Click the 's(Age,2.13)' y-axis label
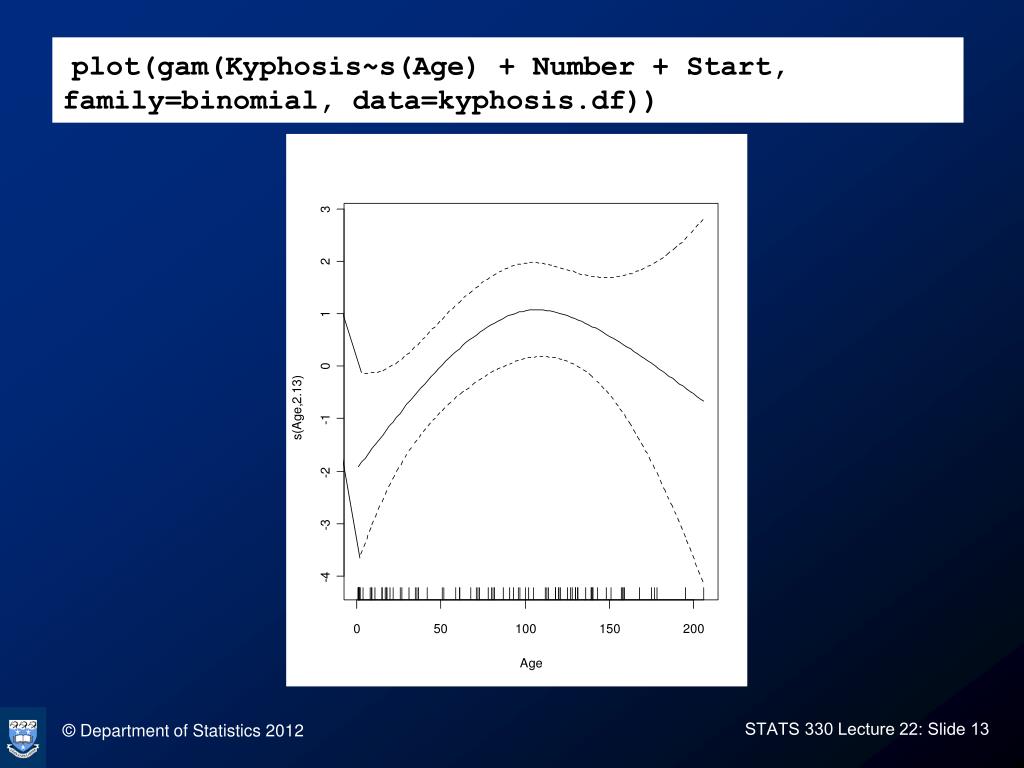Image resolution: width=1024 pixels, height=768 pixels. (x=298, y=408)
